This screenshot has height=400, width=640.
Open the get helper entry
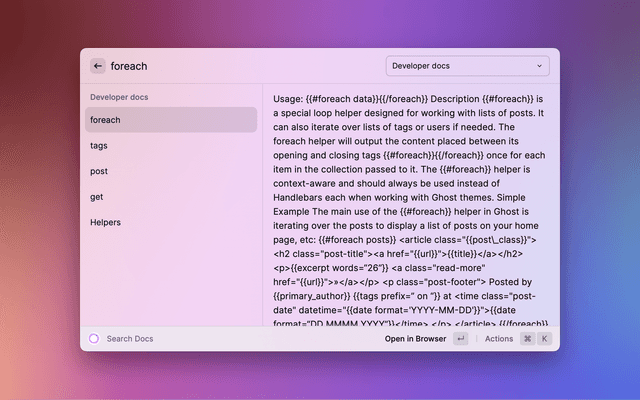pyautogui.click(x=168, y=197)
